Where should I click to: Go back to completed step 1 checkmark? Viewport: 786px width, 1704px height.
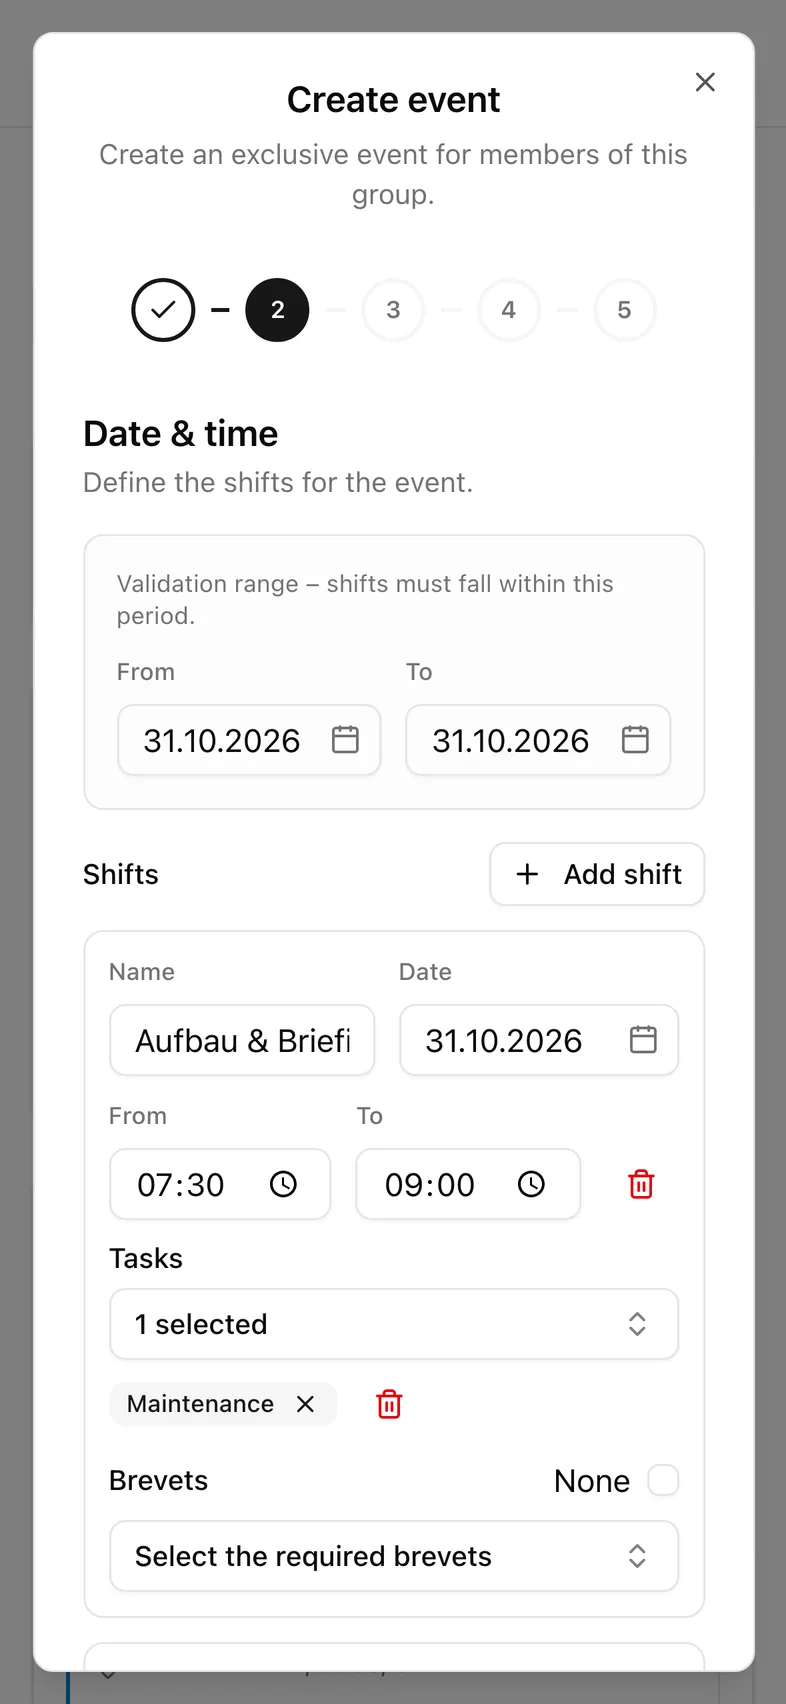[x=163, y=310]
